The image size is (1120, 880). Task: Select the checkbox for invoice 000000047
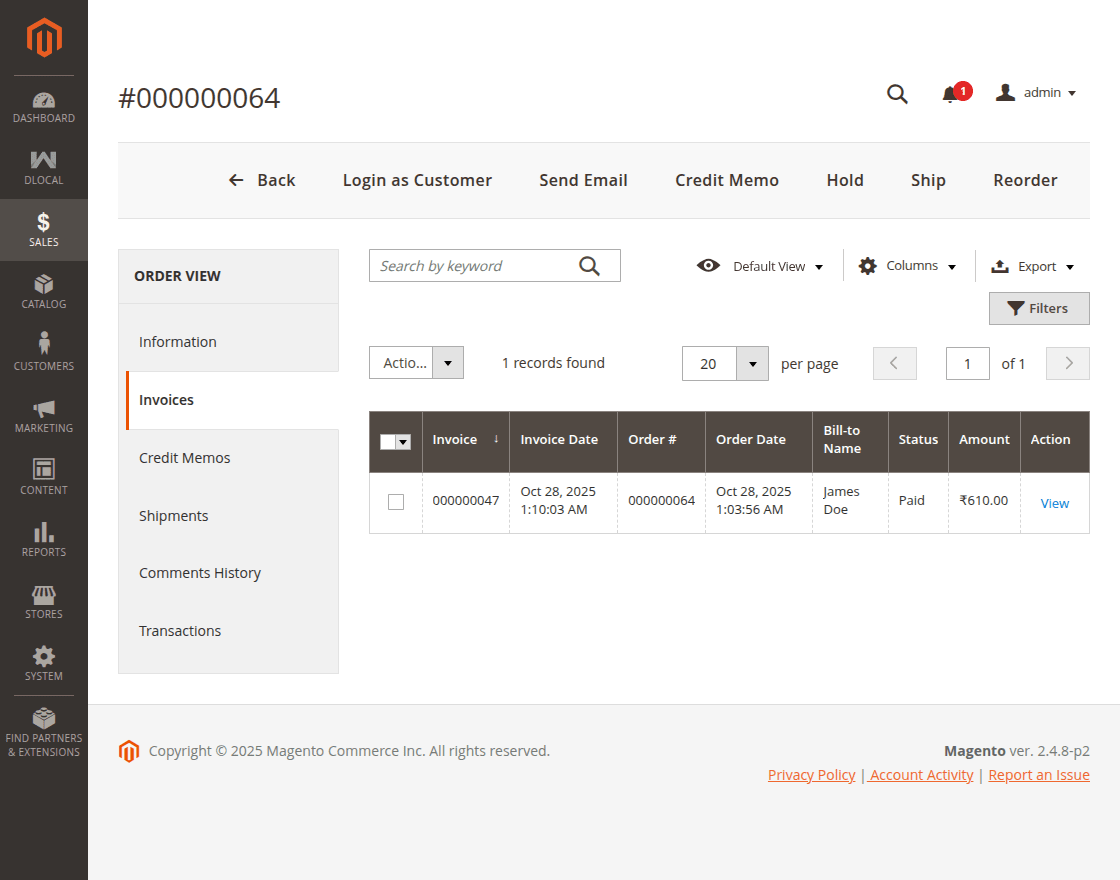tap(395, 502)
